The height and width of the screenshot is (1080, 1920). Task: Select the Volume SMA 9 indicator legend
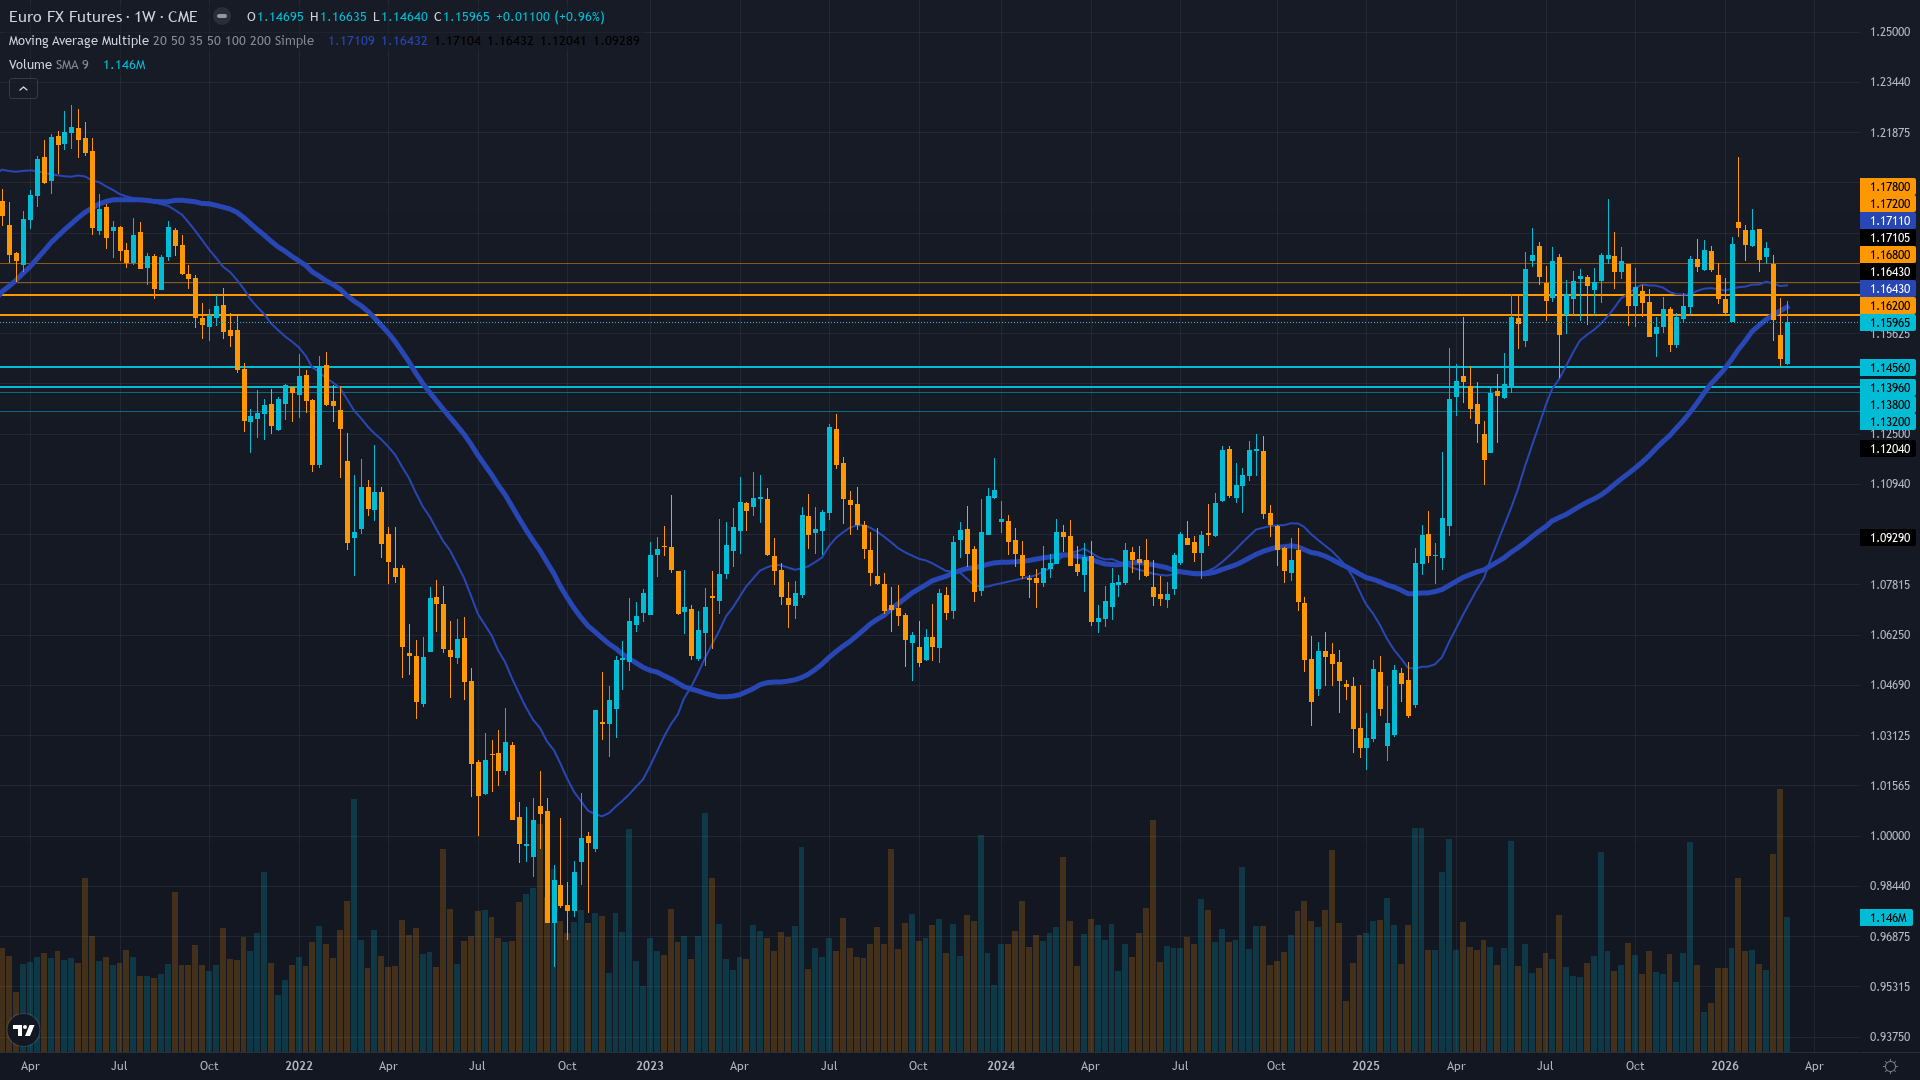click(49, 65)
